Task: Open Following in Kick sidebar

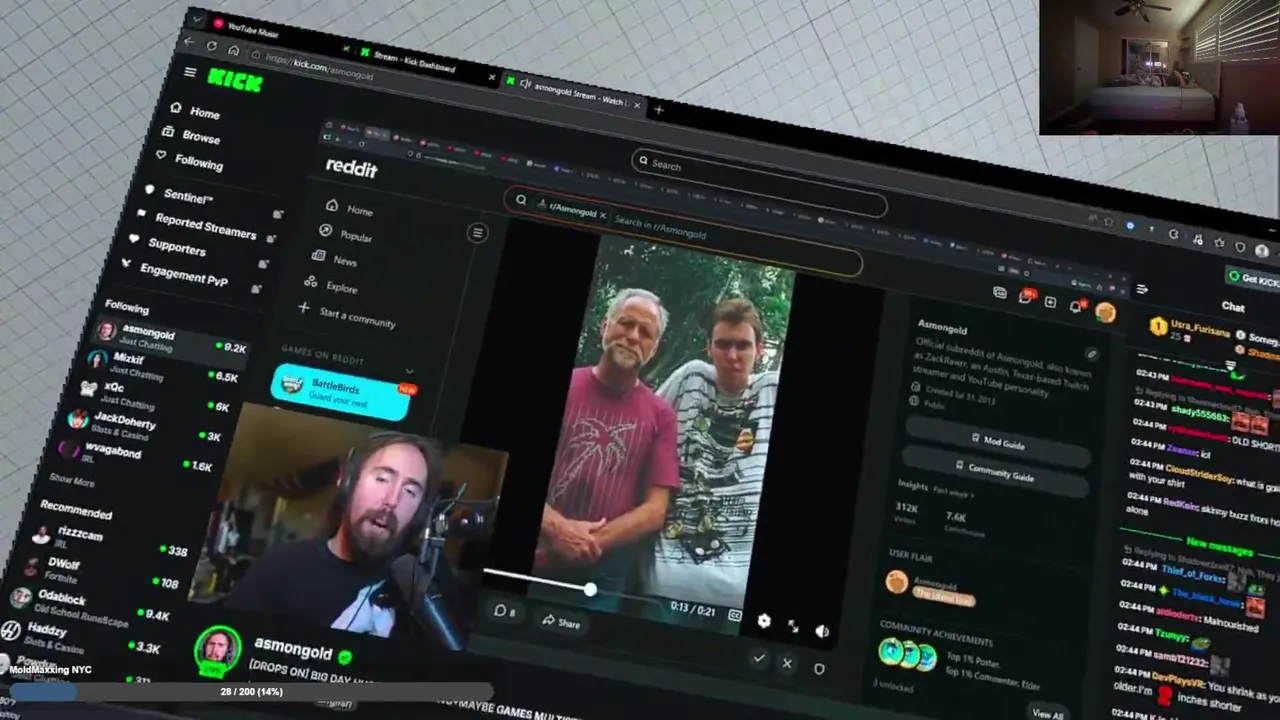Action: (x=190, y=160)
